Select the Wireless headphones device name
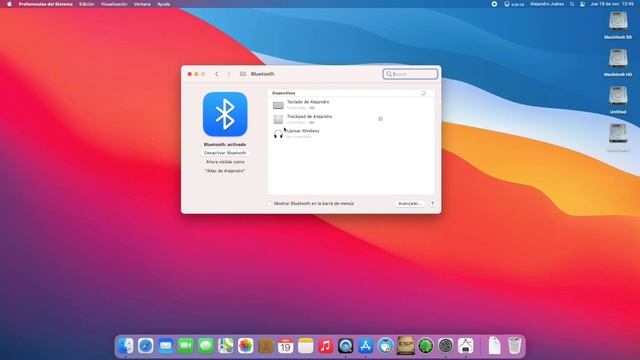The height and width of the screenshot is (360, 640). 303,131
